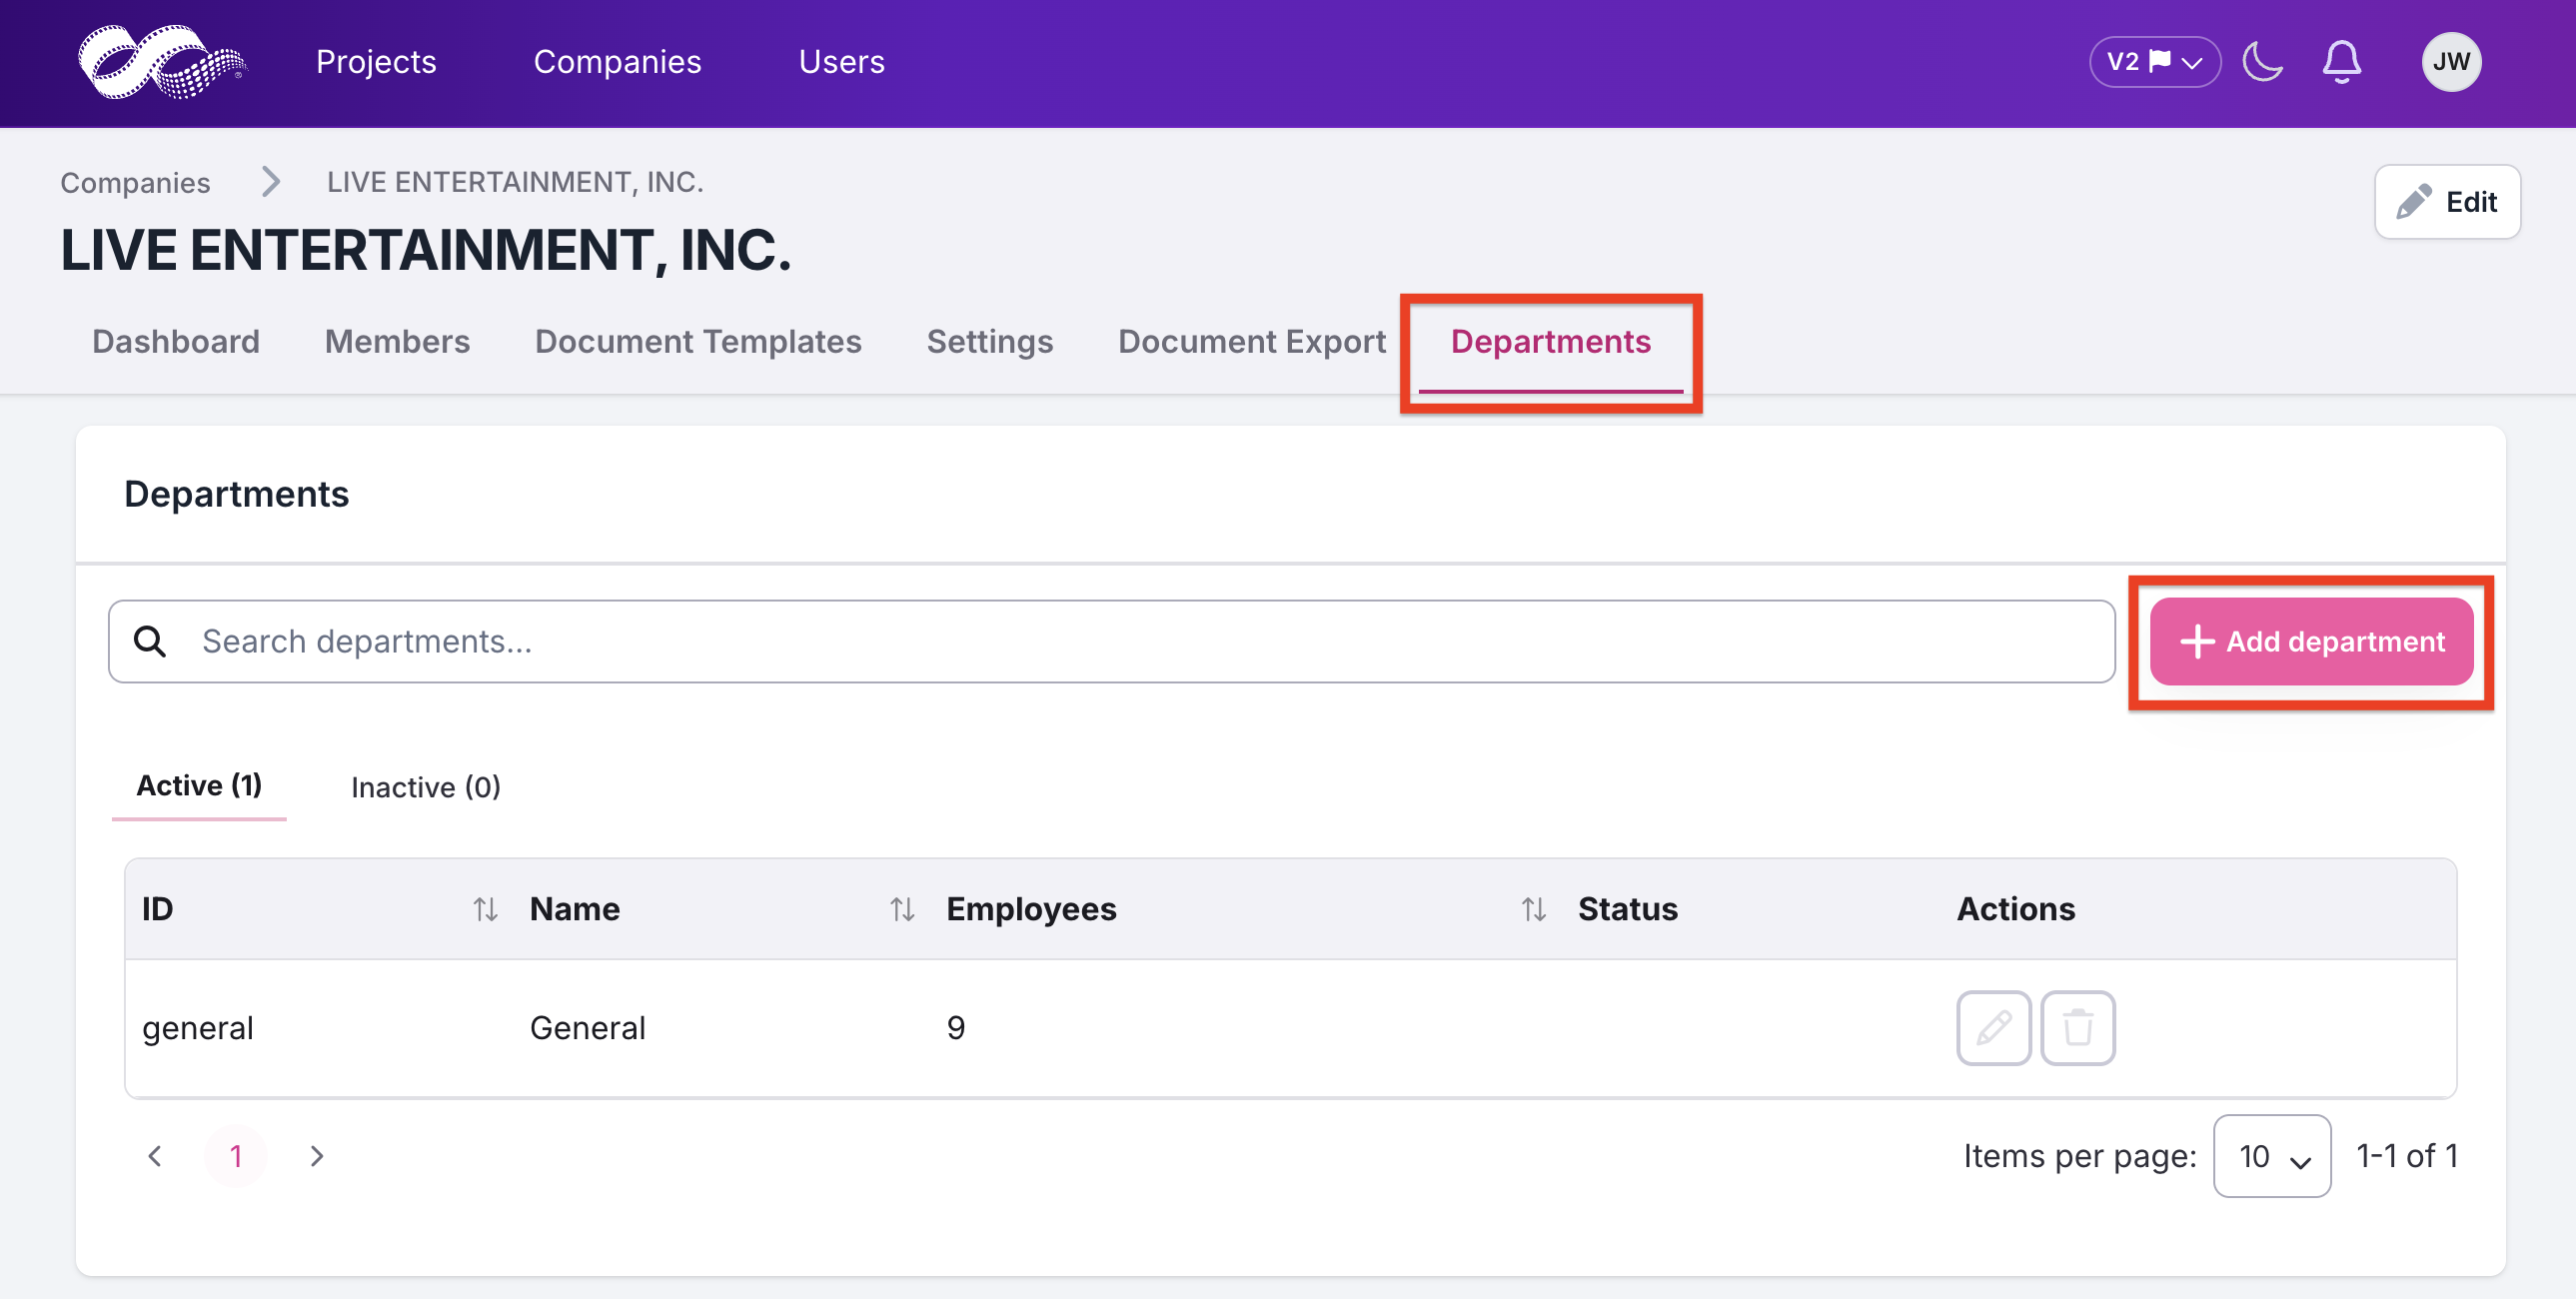This screenshot has height=1299, width=2576.
Task: Sort the table by the Name column
Action: click(902, 909)
